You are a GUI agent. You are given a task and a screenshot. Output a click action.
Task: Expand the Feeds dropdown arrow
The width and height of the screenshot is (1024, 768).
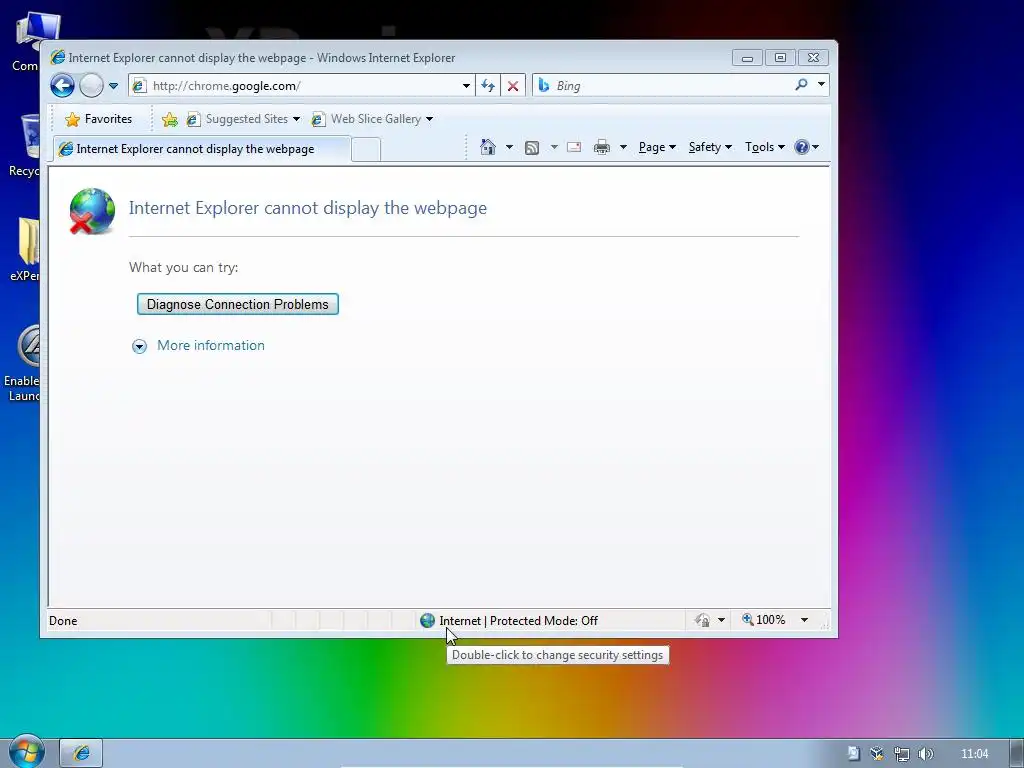[554, 147]
